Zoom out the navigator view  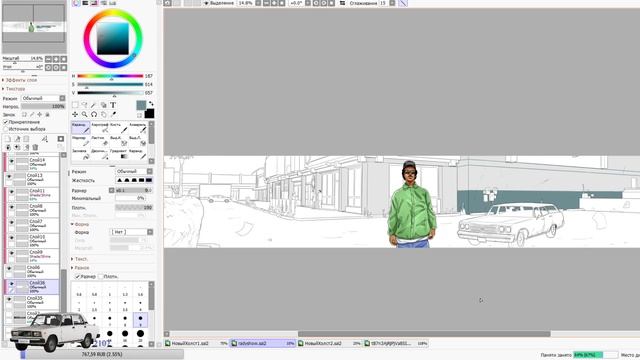49,59
